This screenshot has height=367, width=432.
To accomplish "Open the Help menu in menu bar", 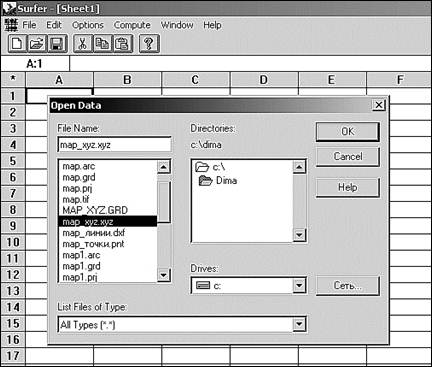I will tap(212, 25).
